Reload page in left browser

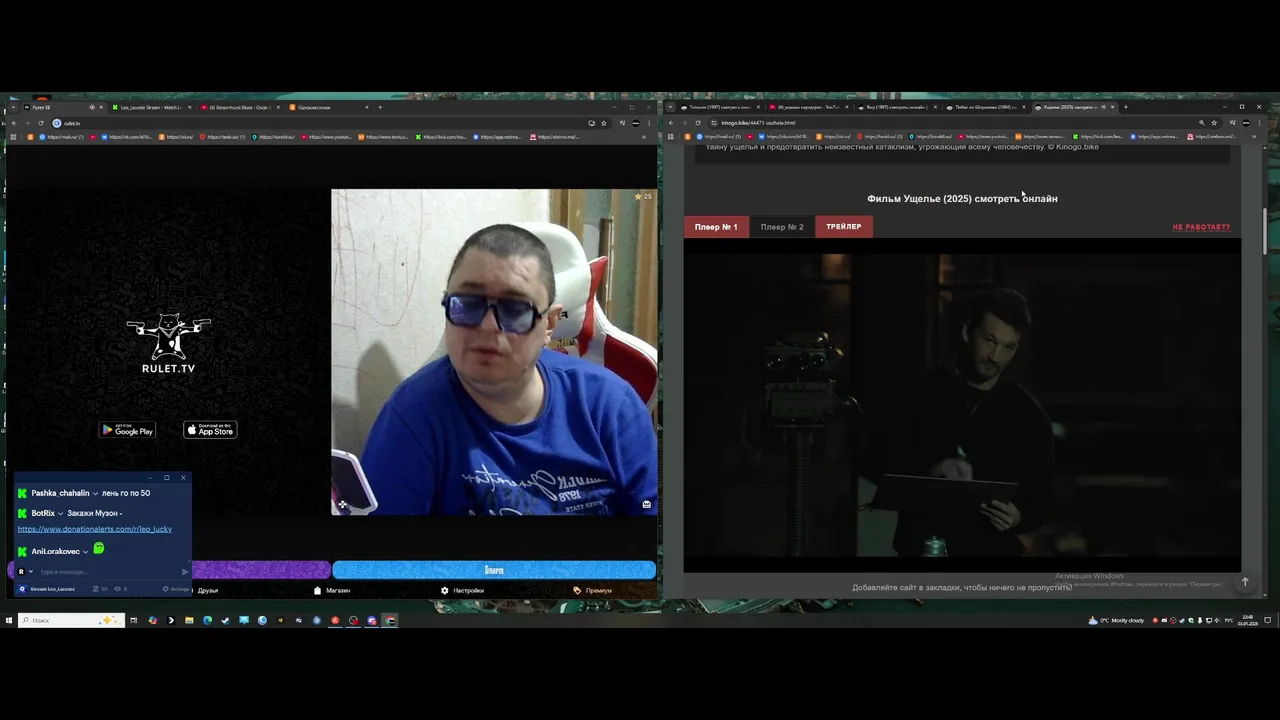[x=41, y=123]
